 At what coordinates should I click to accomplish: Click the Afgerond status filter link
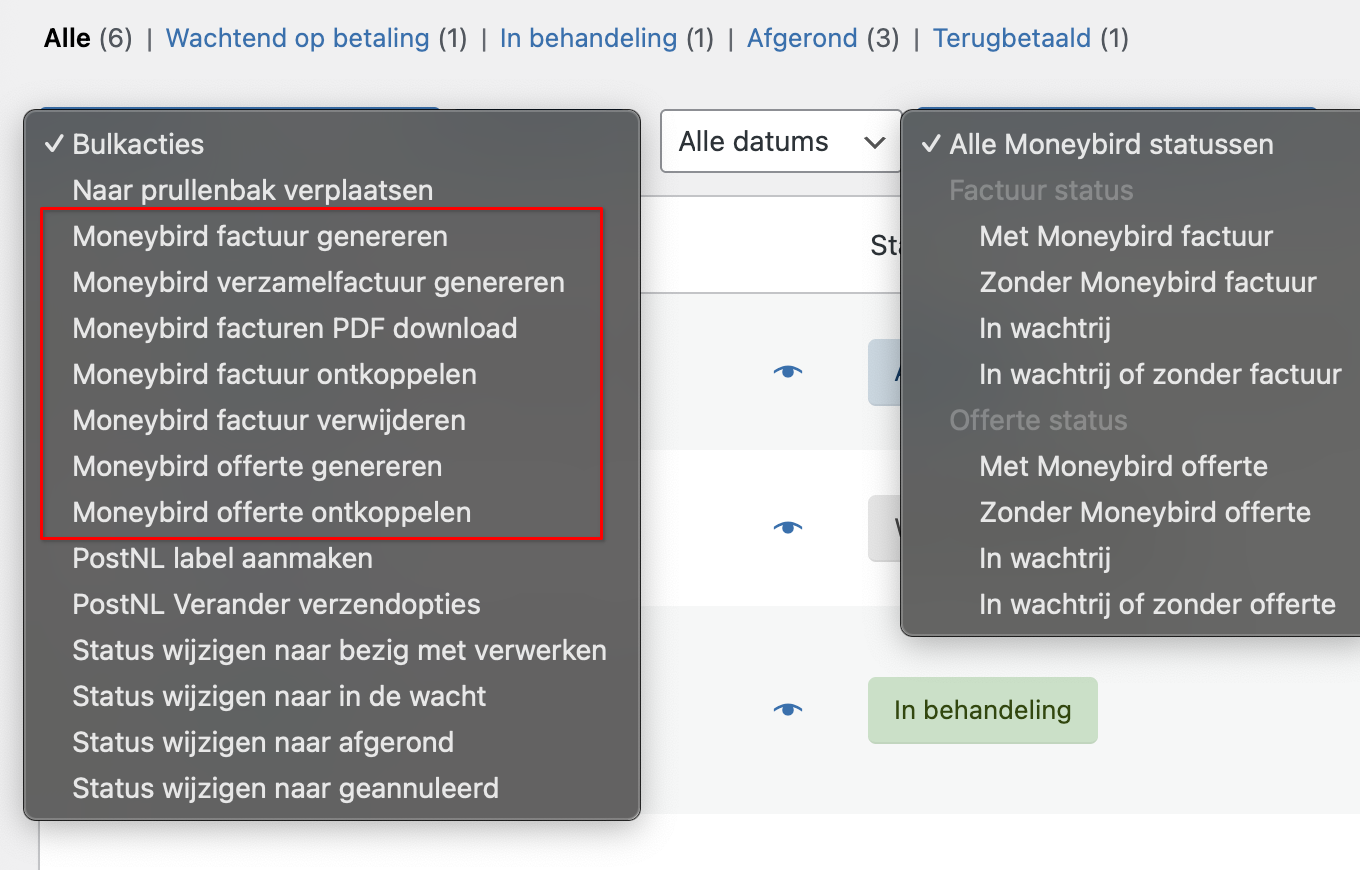[x=802, y=37]
